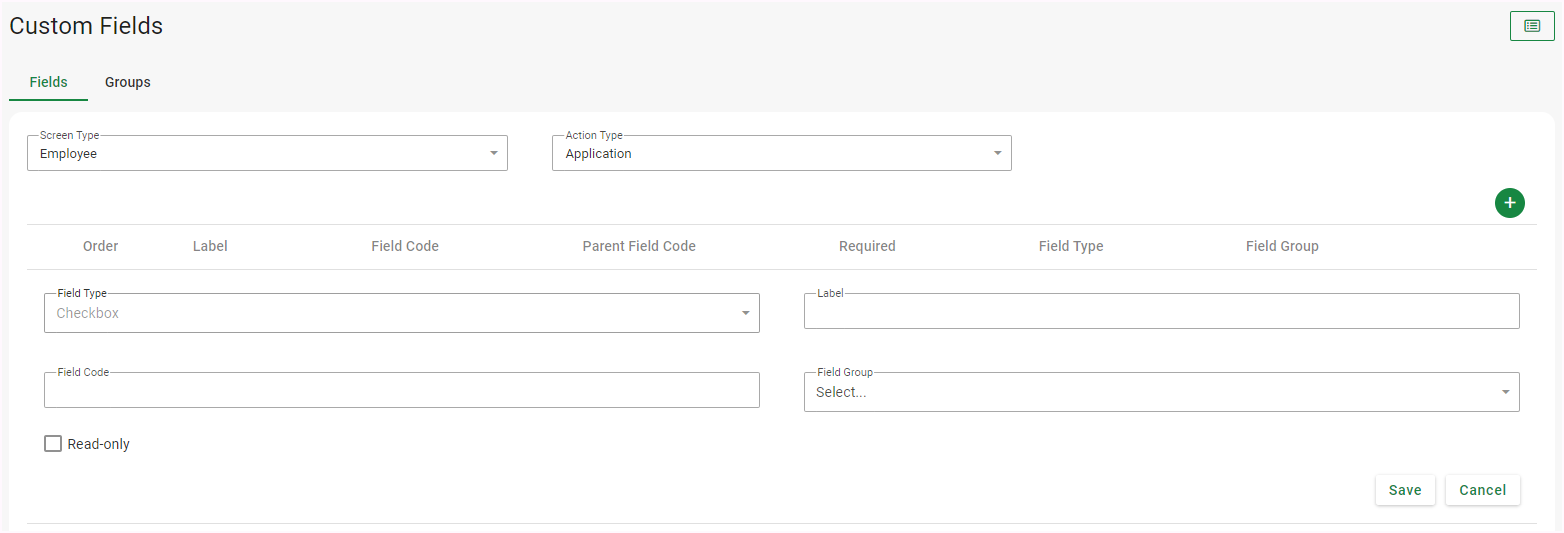Click the green plus add field icon
This screenshot has height=533, width=1564.
click(1509, 203)
